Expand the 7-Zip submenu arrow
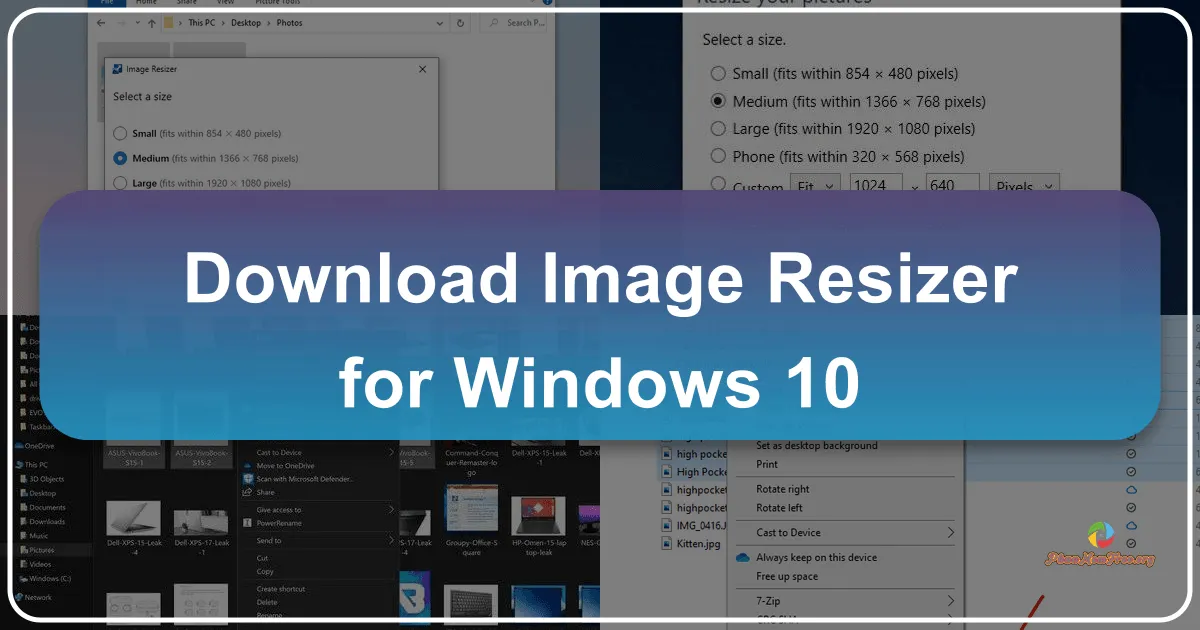The width and height of the screenshot is (1200, 630). pos(950,601)
